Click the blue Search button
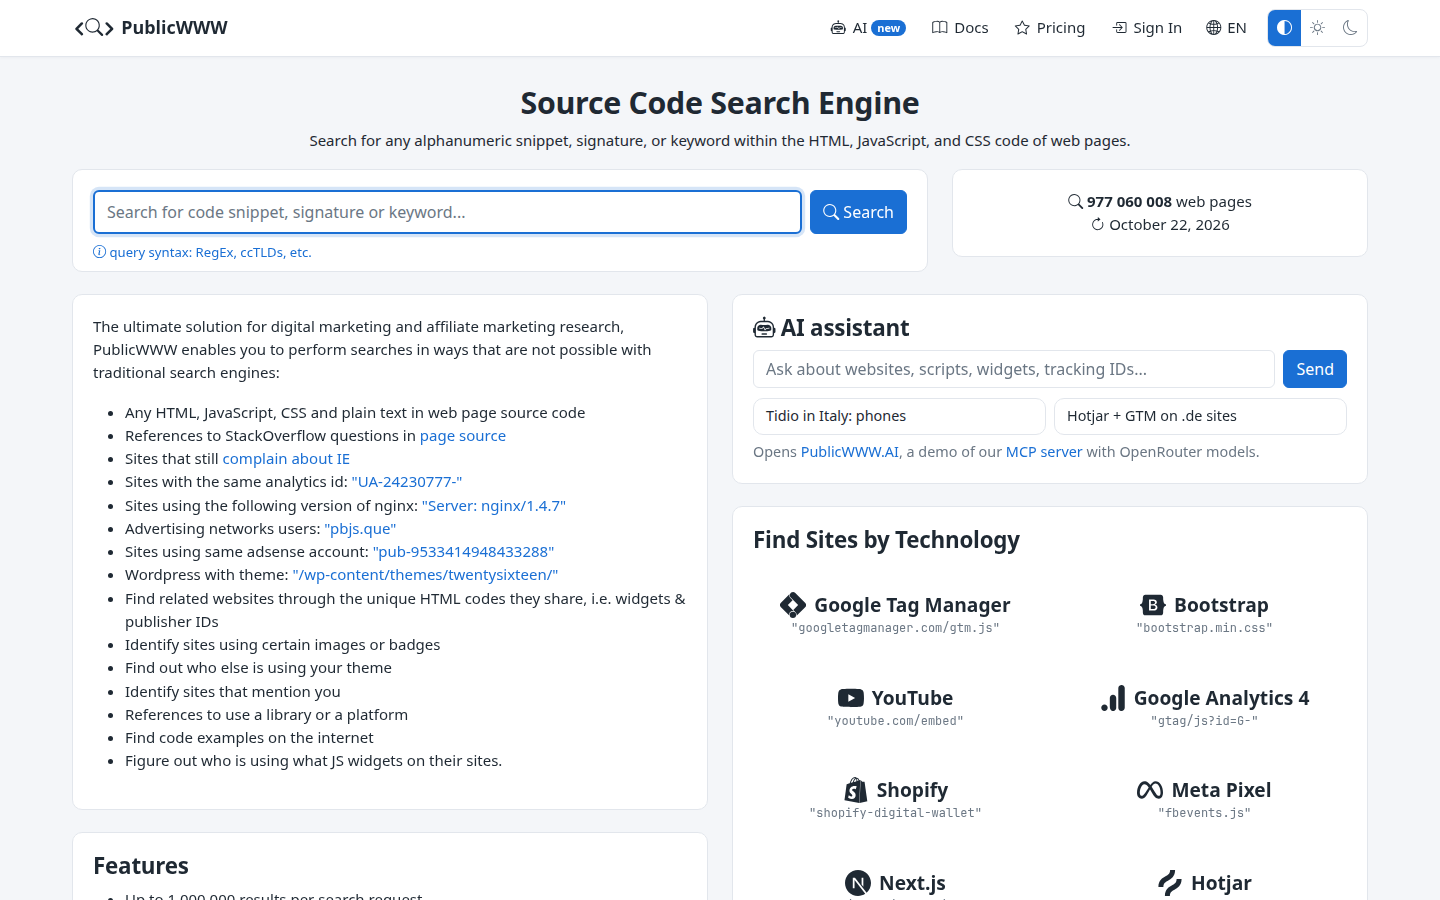The image size is (1440, 900). coord(858,212)
